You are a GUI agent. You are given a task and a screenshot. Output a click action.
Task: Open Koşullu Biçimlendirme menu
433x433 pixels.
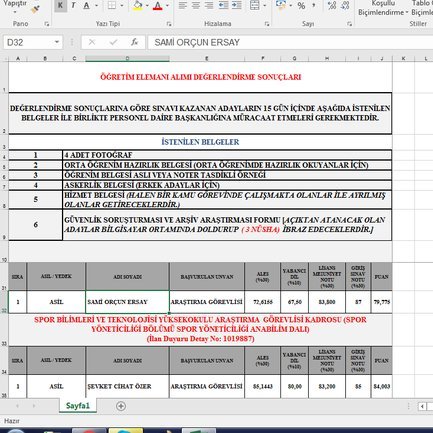[382, 8]
